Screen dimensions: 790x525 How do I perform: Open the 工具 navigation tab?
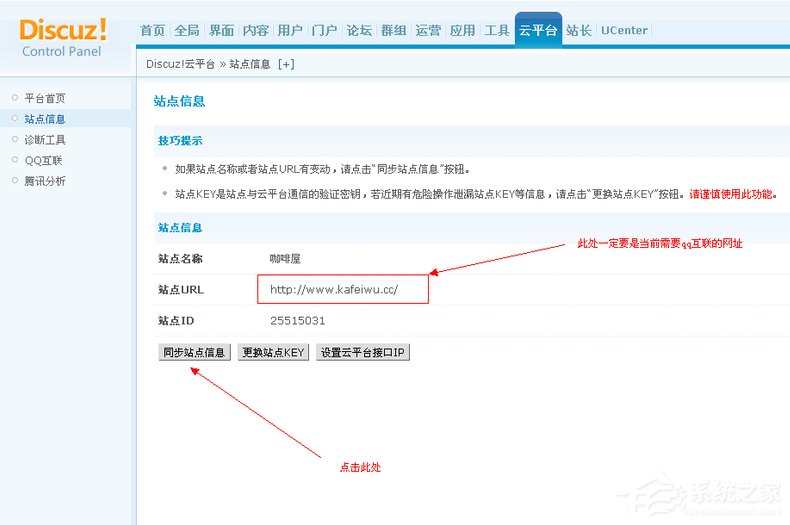coord(497,30)
